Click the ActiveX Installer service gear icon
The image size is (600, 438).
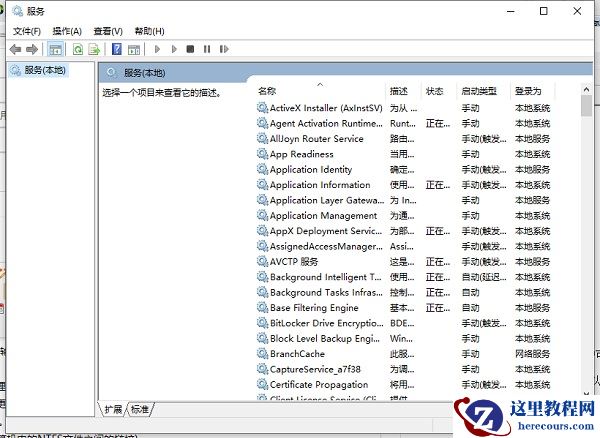tap(262, 108)
